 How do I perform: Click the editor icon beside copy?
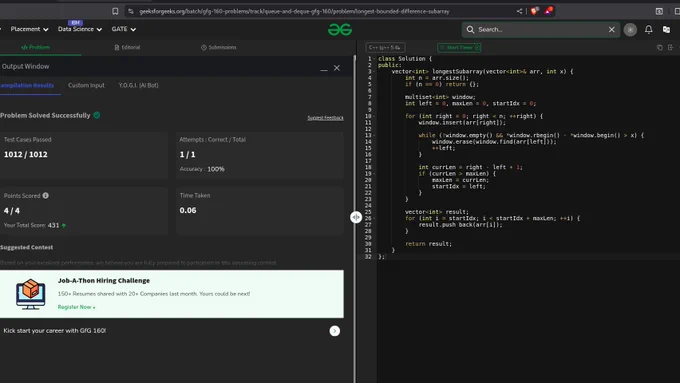click(x=670, y=47)
